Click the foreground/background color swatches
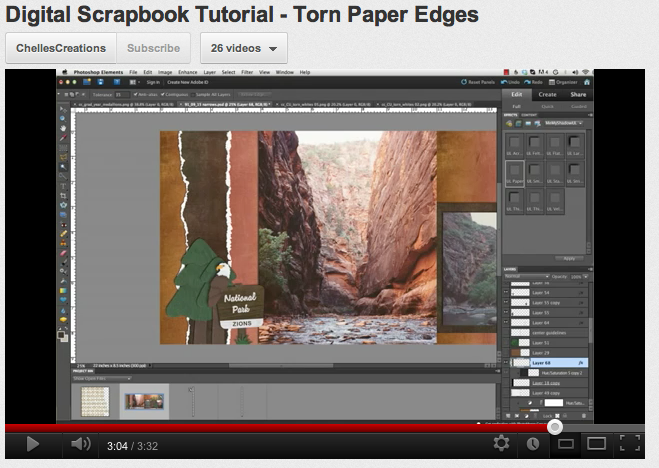 pyautogui.click(x=63, y=336)
